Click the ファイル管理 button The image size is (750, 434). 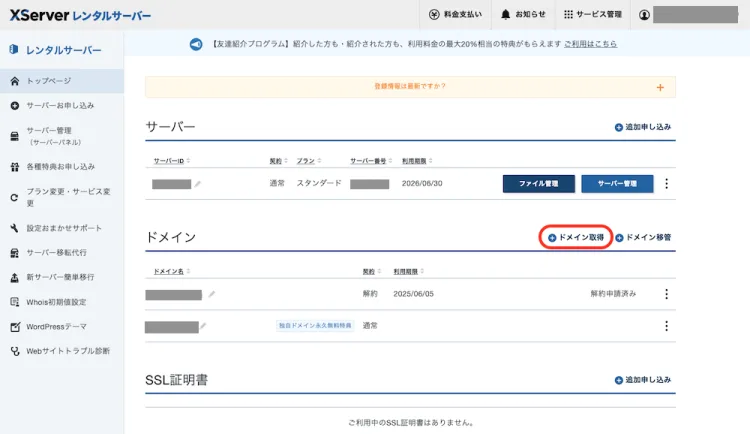pyautogui.click(x=539, y=184)
